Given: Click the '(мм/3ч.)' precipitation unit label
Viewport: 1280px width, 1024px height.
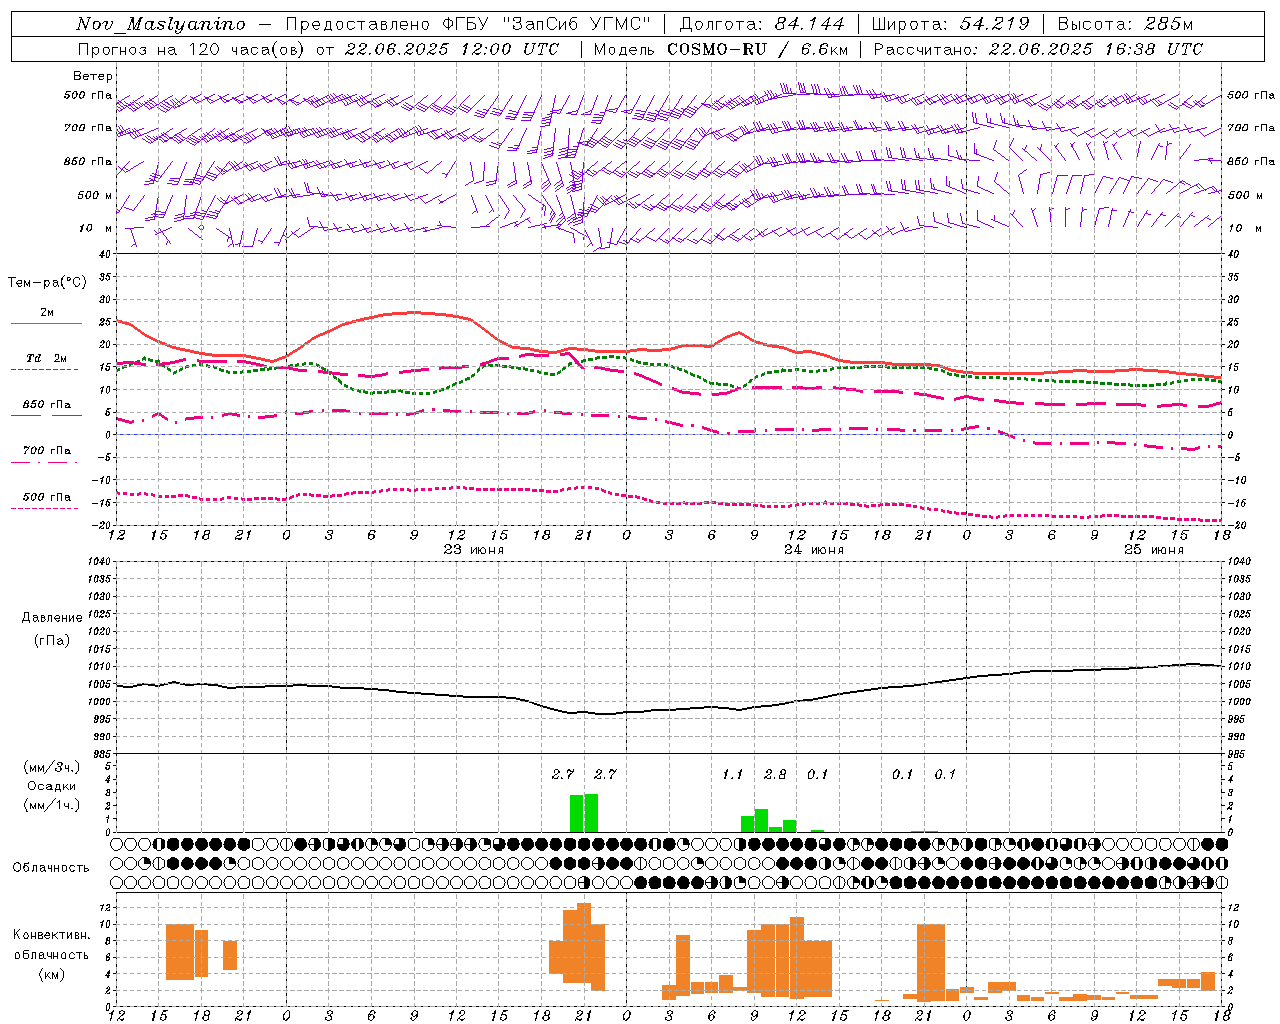Looking at the screenshot, I should click(x=51, y=767).
